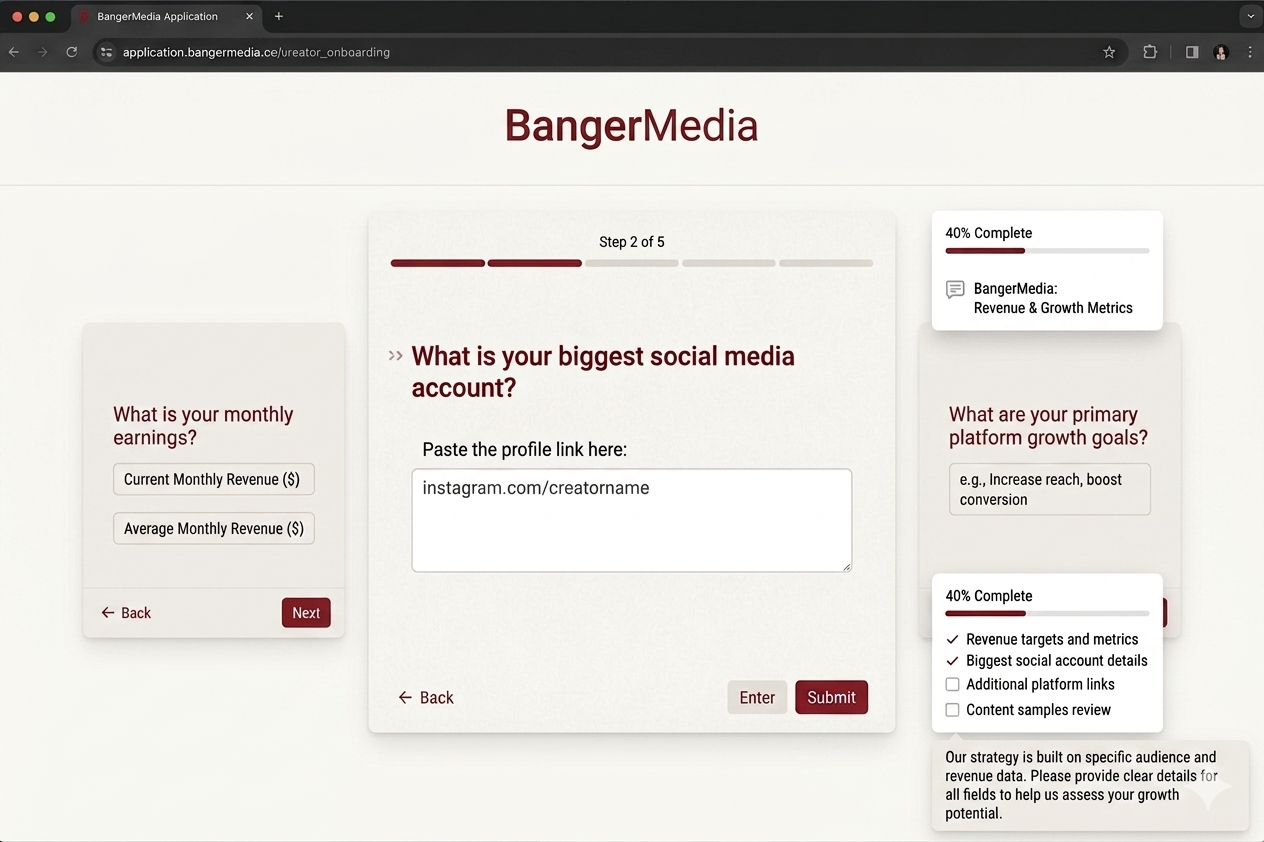Click the top 40% Complete progress bar
Viewport: 1264px width, 842px height.
(1047, 251)
